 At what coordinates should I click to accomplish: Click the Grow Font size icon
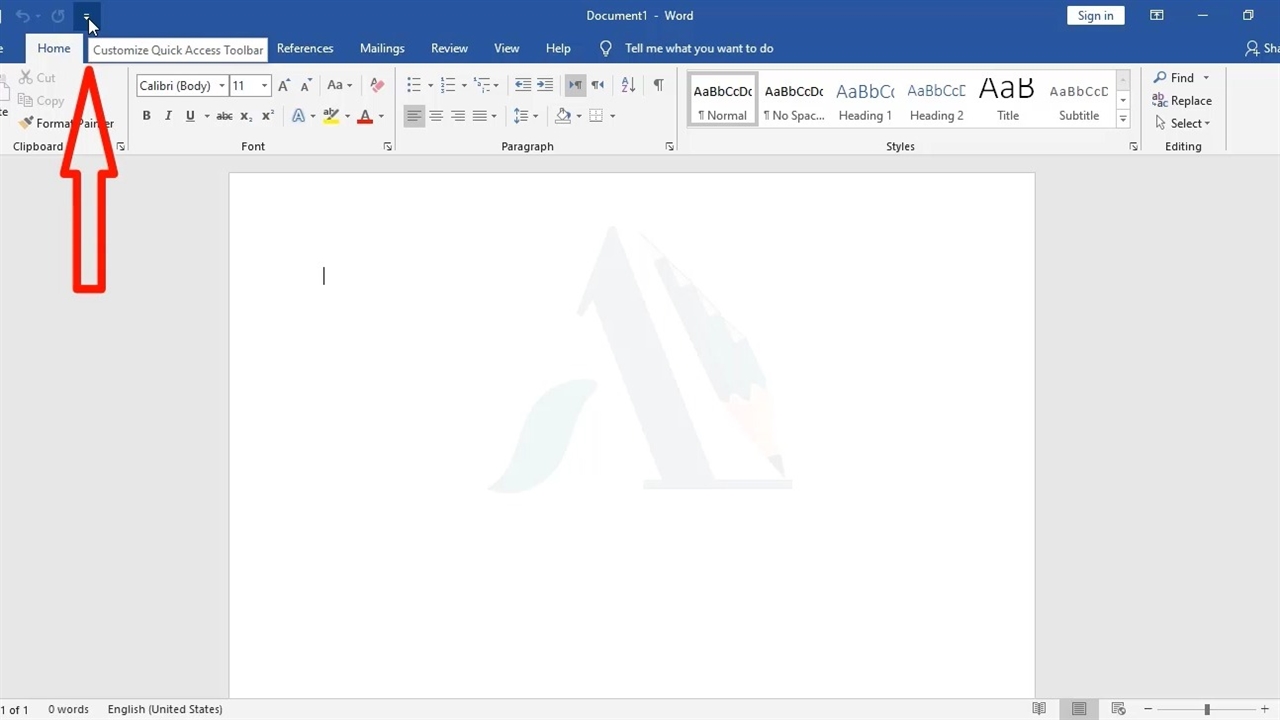click(285, 86)
